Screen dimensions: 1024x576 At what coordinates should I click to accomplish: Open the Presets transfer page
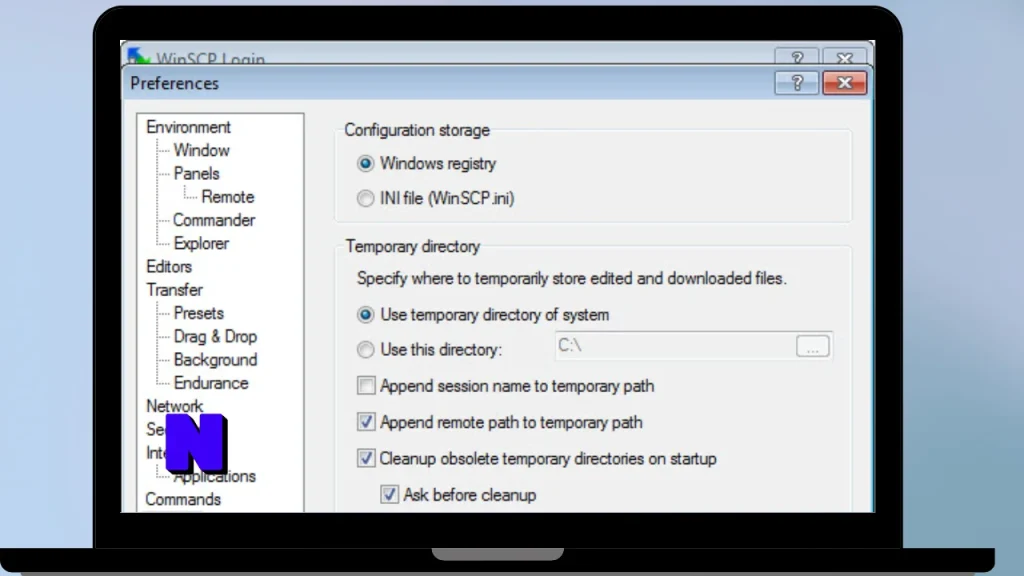click(199, 313)
